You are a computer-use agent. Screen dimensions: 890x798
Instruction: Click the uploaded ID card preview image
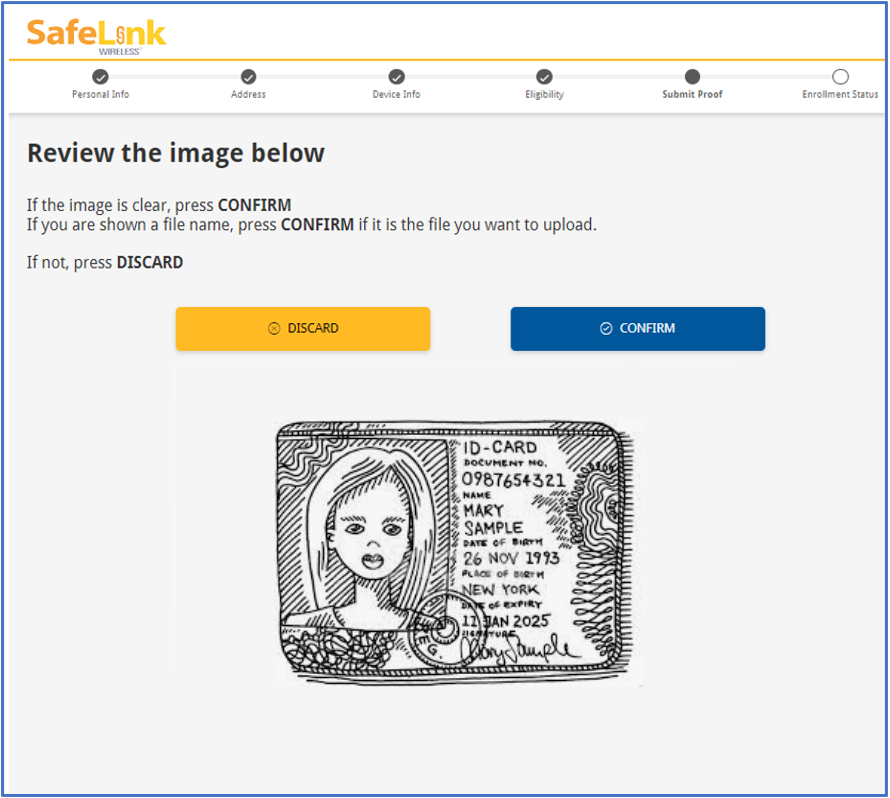point(457,553)
